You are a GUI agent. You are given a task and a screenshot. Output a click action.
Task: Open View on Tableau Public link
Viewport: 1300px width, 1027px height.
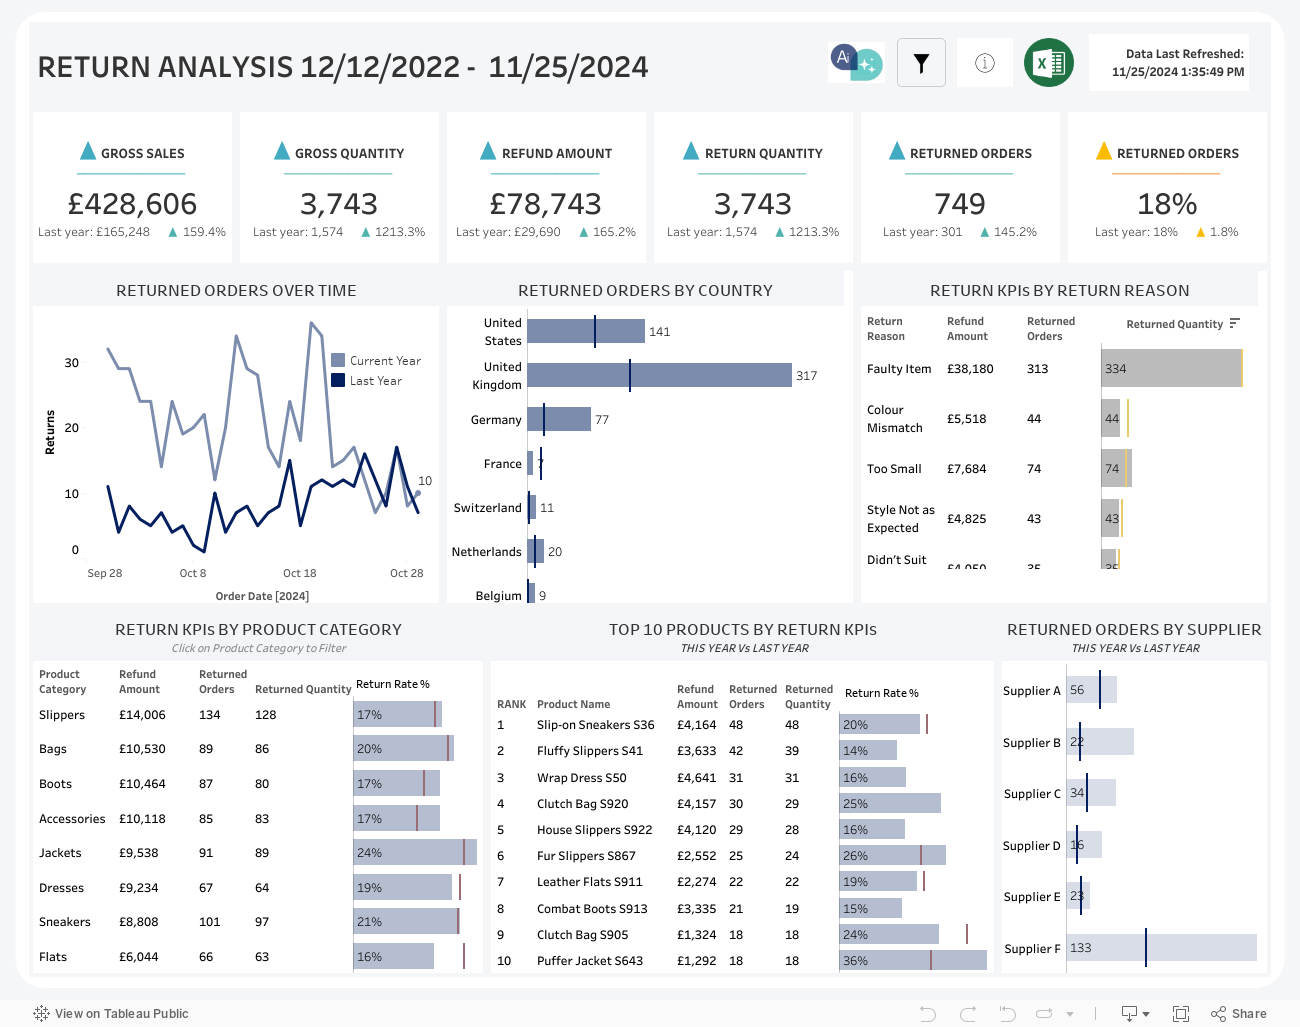click(x=111, y=1014)
